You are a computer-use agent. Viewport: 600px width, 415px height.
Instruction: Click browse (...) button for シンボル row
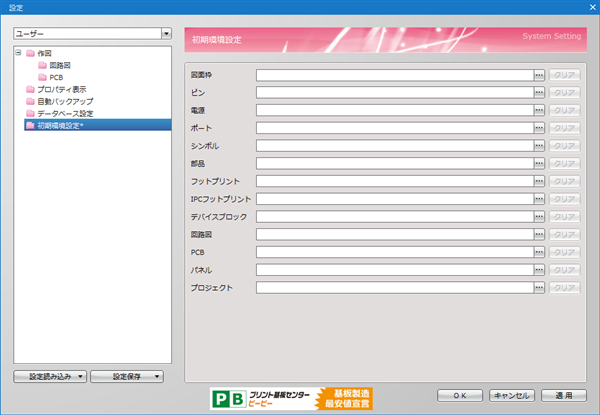[538, 146]
